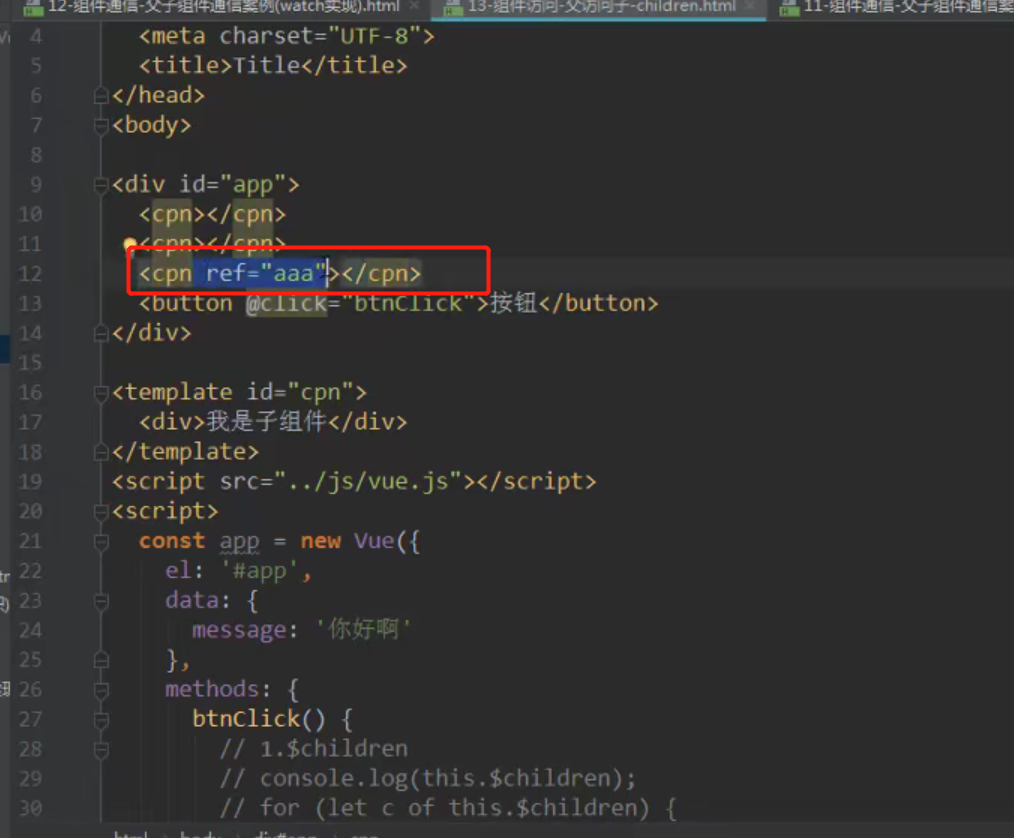Fold the comment block starting on line 28

pyautogui.click(x=101, y=750)
